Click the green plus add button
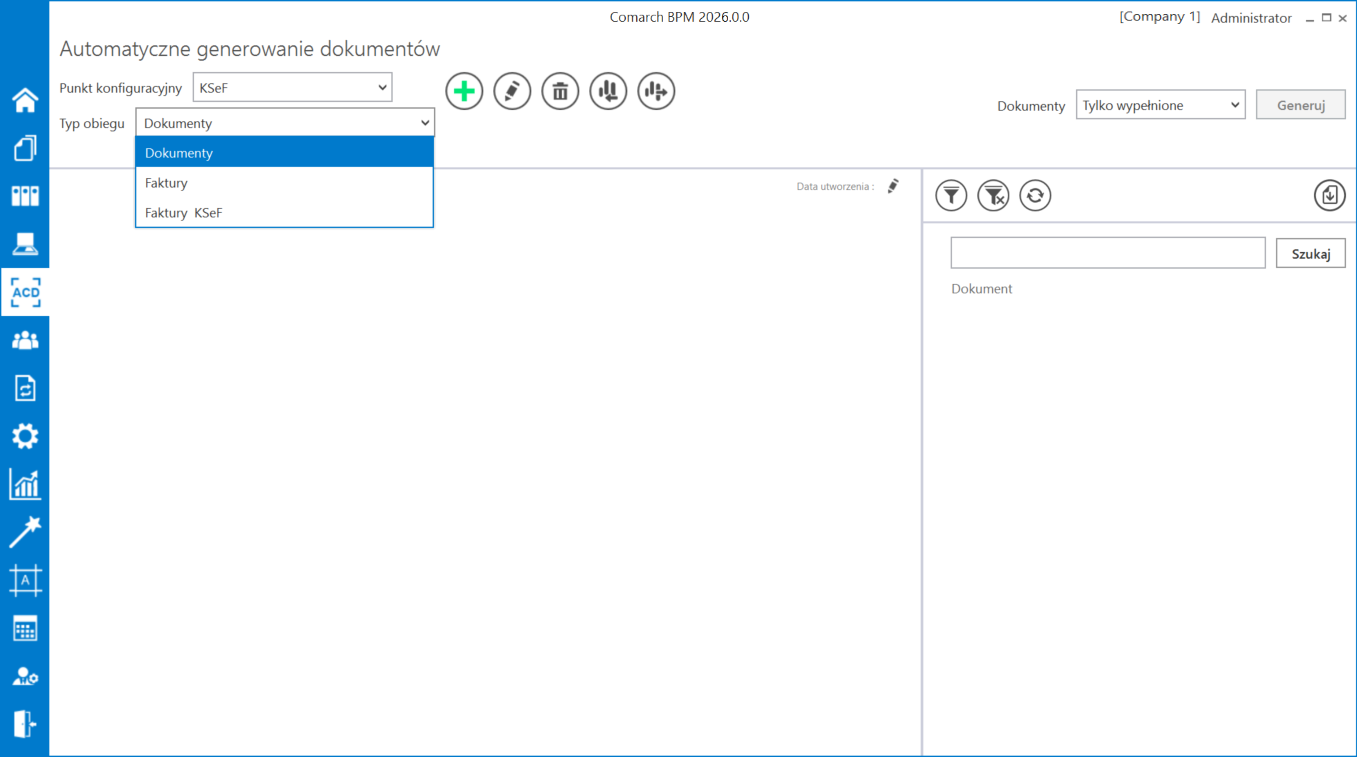Image resolution: width=1357 pixels, height=757 pixels. [464, 91]
